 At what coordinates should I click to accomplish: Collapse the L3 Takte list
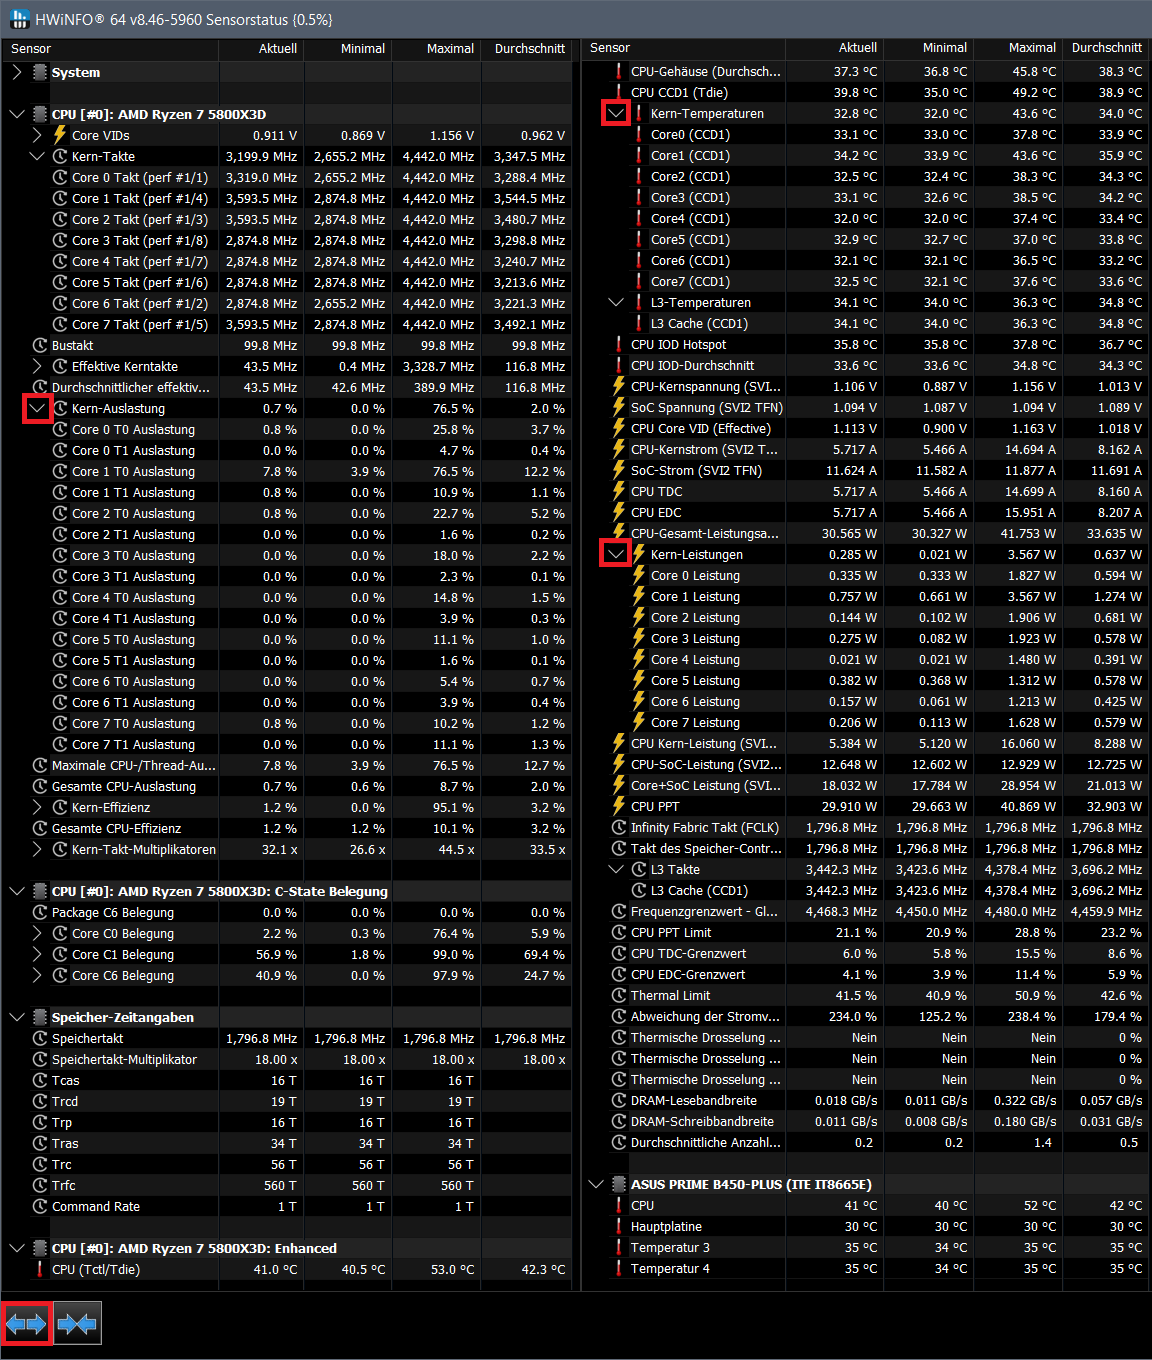[616, 869]
